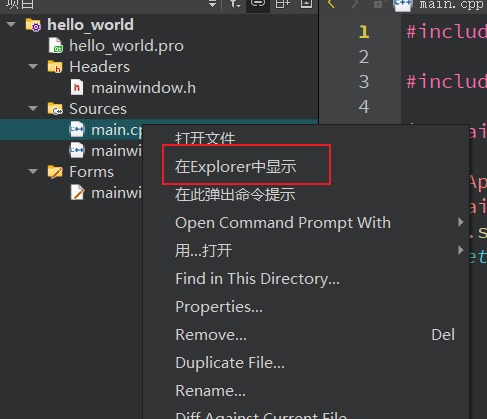Select hello_world.pro label in tree
The height and width of the screenshot is (419, 487).
coord(126,46)
